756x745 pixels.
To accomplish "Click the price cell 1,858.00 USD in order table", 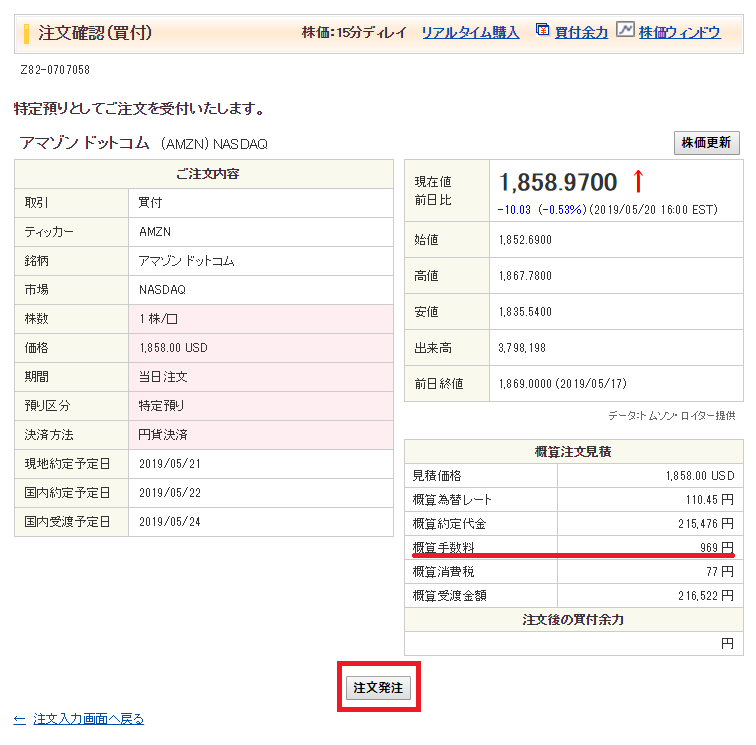I will 261,348.
